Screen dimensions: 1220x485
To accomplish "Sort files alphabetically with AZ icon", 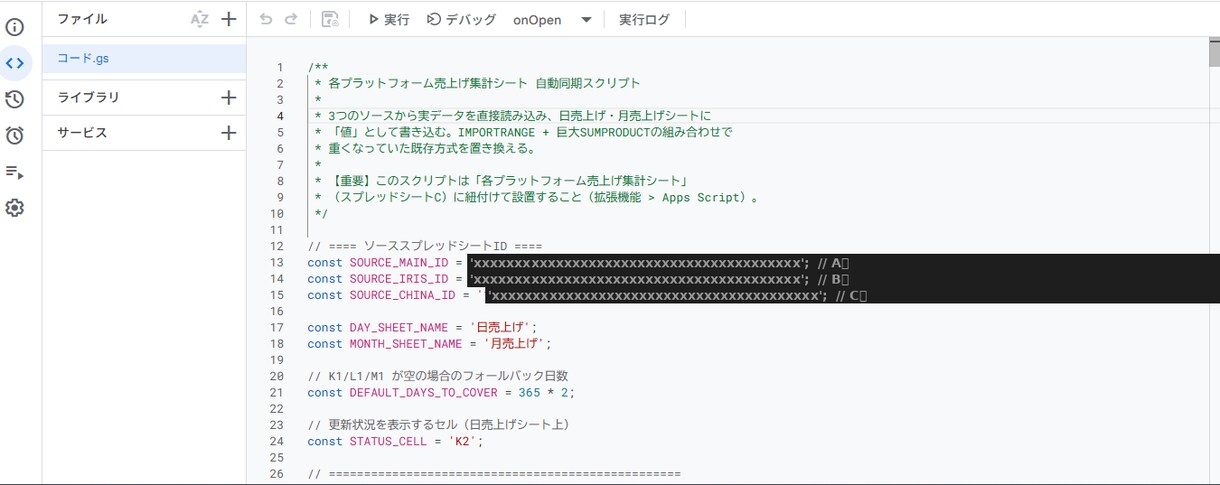I will coord(199,19).
